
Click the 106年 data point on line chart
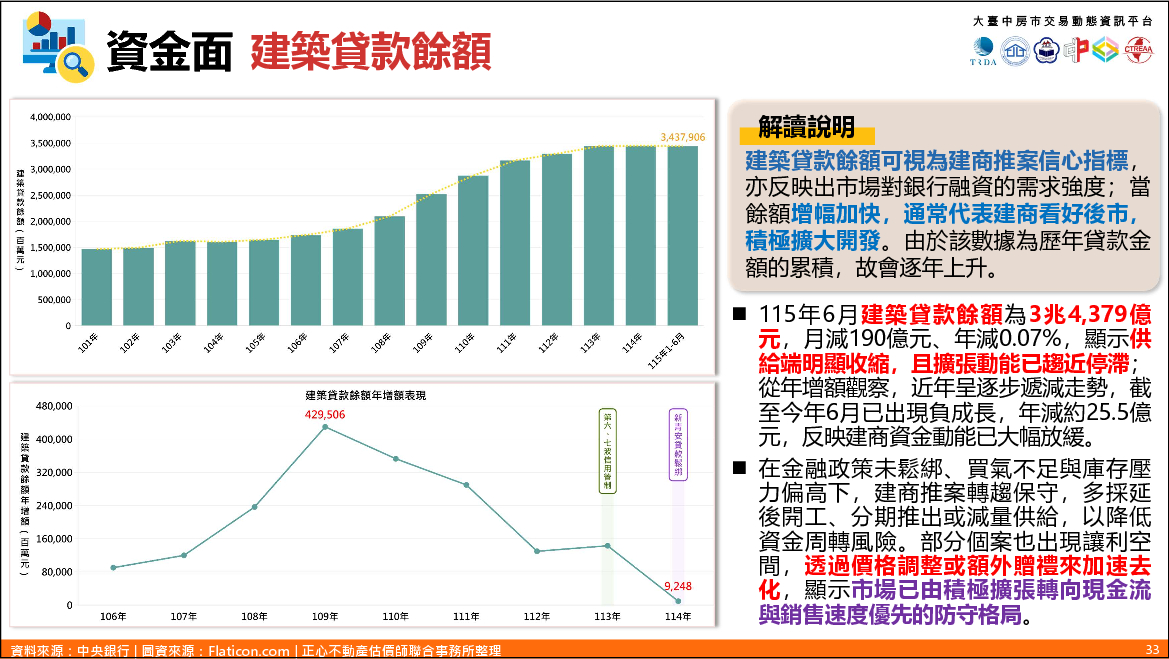coord(113,567)
